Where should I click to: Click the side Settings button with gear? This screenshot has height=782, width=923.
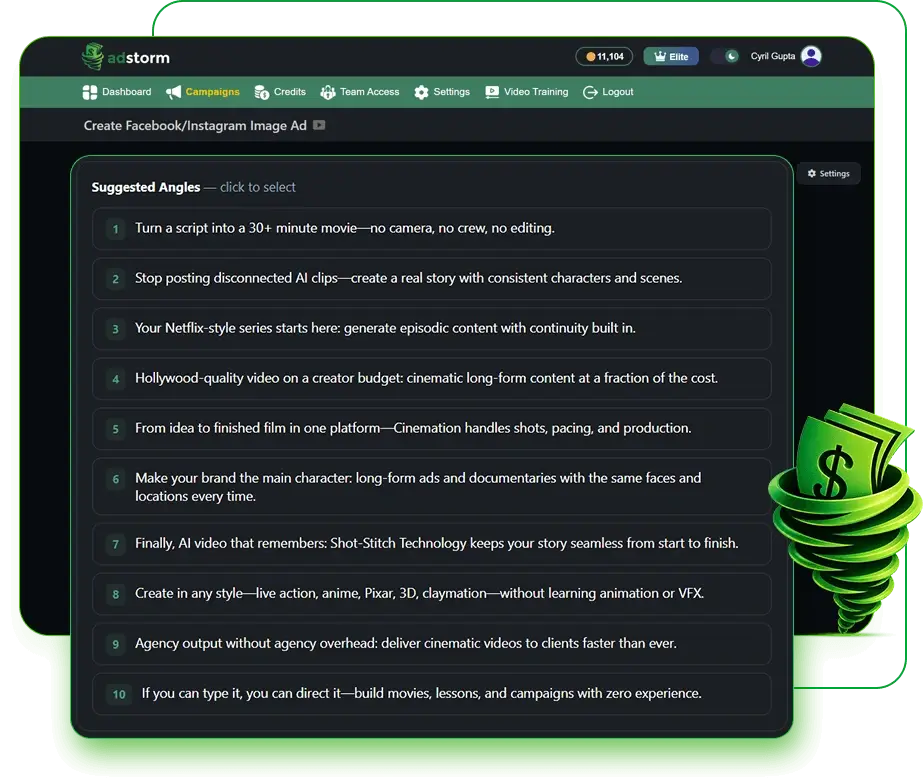coord(829,174)
